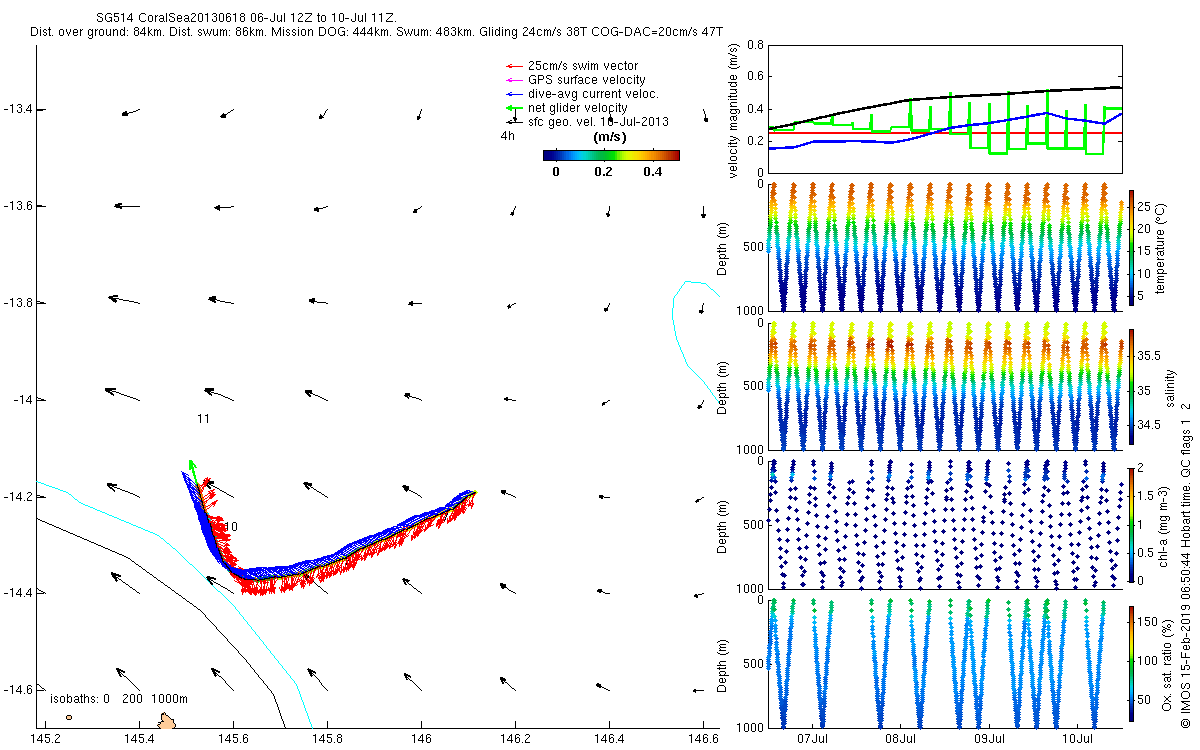The height and width of the screenshot is (750, 1200).
Task: Click latitude tick '-14.2'
Action: coord(17,497)
